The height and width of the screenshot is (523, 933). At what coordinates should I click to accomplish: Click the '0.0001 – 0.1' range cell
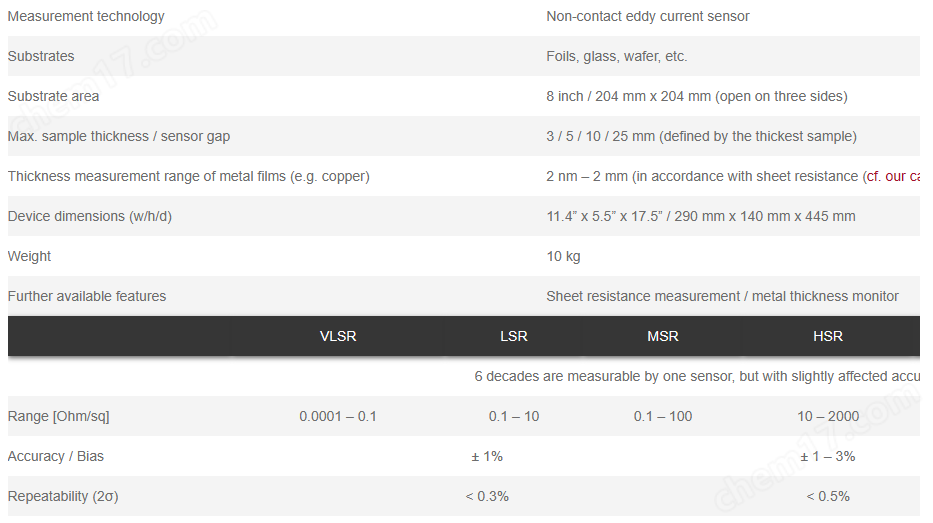point(338,416)
